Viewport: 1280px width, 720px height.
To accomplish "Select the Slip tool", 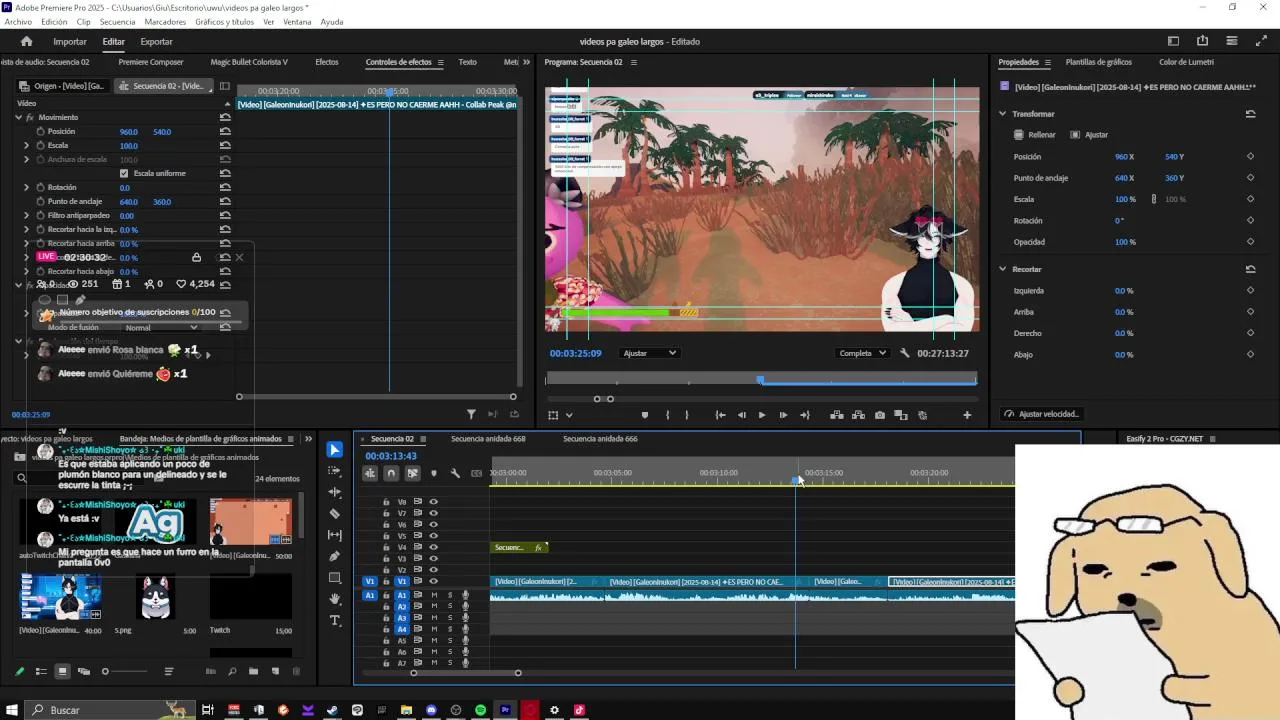I will click(335, 535).
